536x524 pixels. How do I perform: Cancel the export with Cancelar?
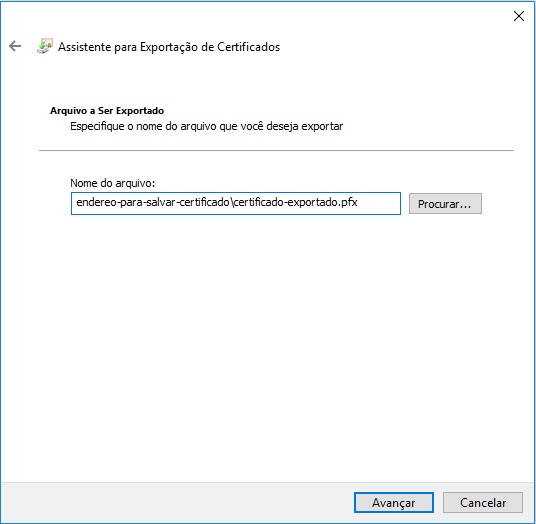pos(483,502)
